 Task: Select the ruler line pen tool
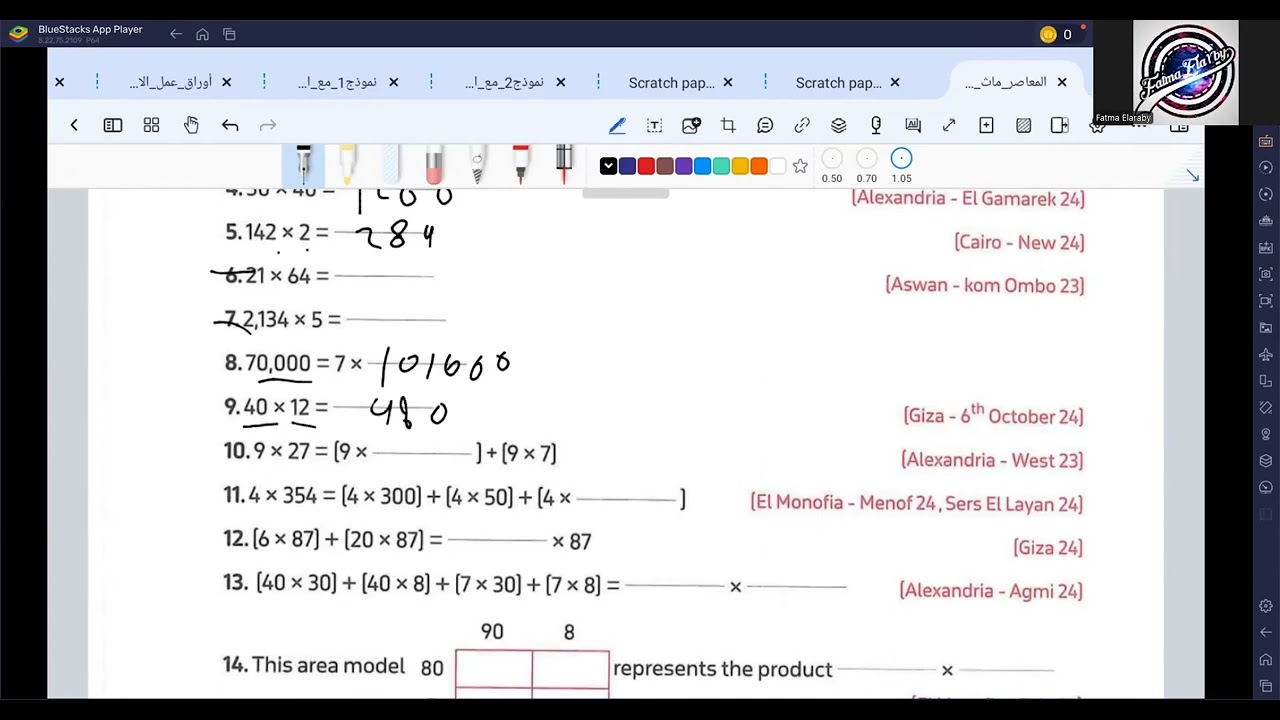[x=564, y=165]
